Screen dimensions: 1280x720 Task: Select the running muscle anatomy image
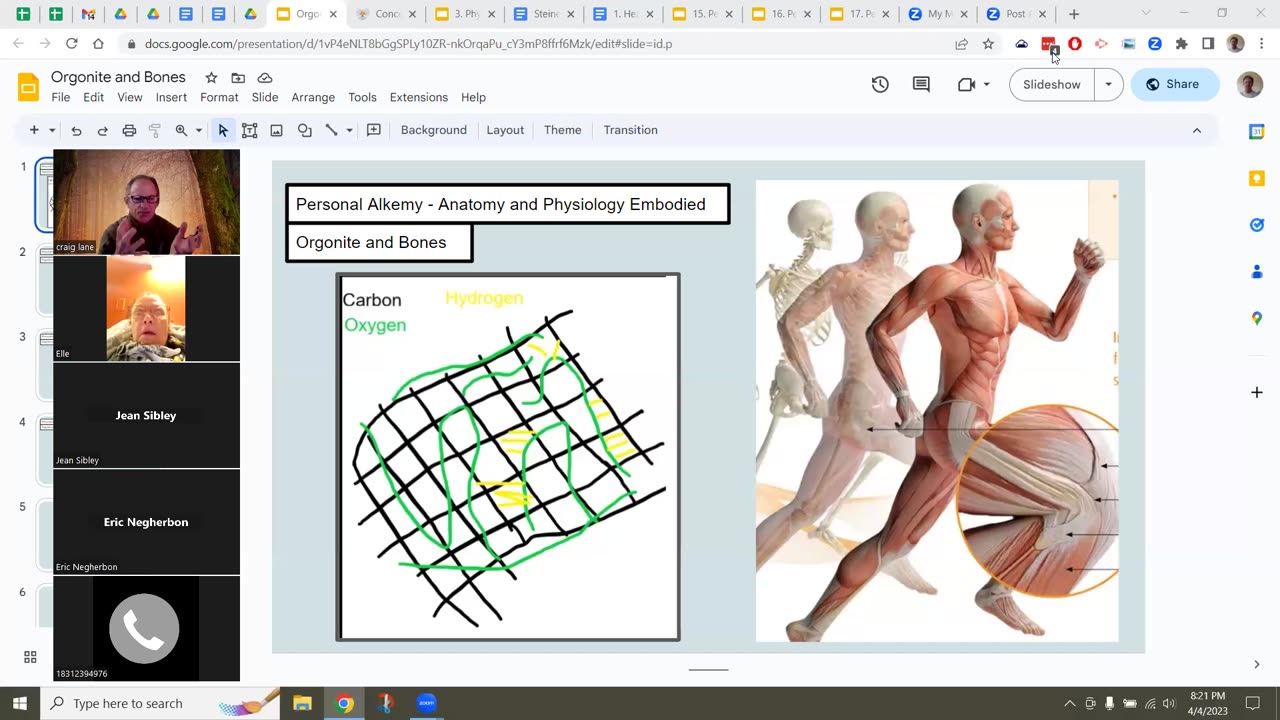(x=937, y=410)
